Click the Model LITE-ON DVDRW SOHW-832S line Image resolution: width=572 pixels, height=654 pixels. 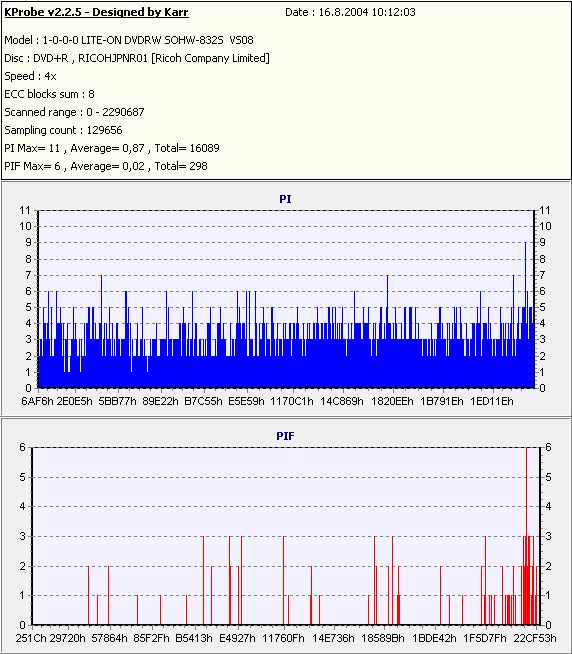click(129, 40)
